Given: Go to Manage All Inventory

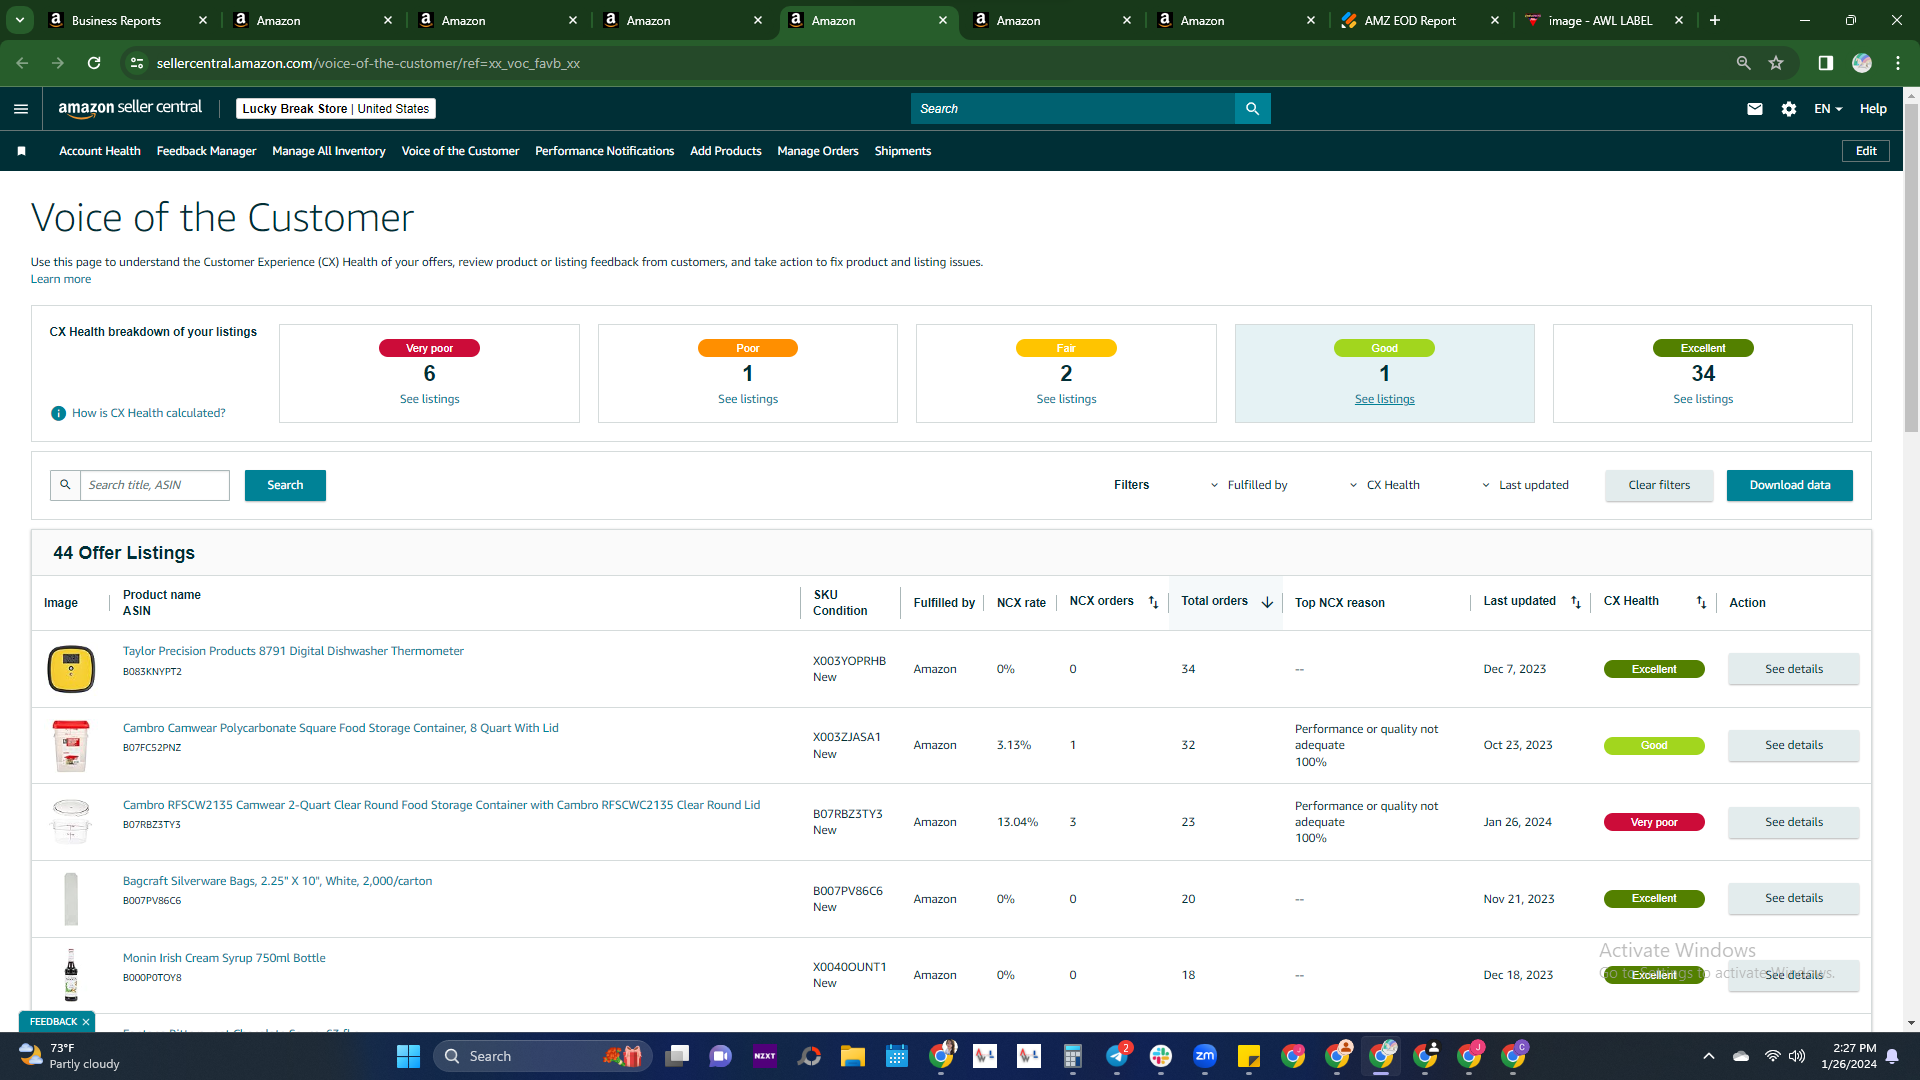Looking at the screenshot, I should pos(329,151).
